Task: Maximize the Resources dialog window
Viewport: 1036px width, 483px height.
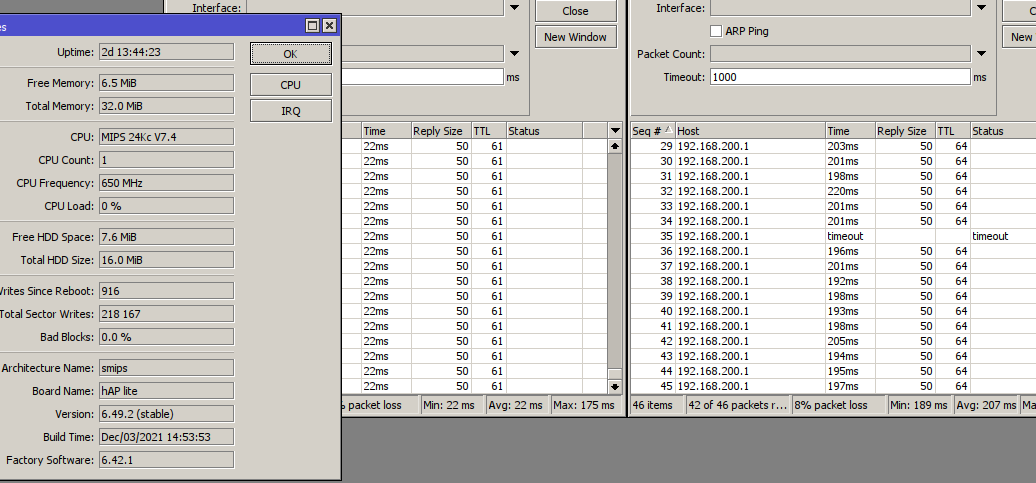Action: [x=313, y=26]
